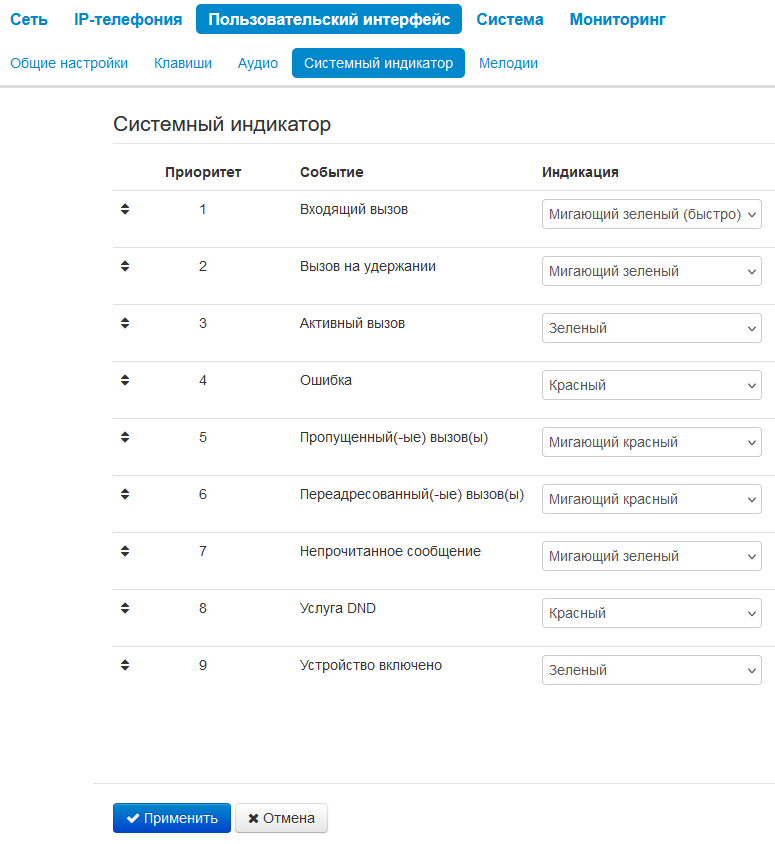The image size is (775, 844).
Task: Open the Клавиши tab
Action: click(x=183, y=63)
